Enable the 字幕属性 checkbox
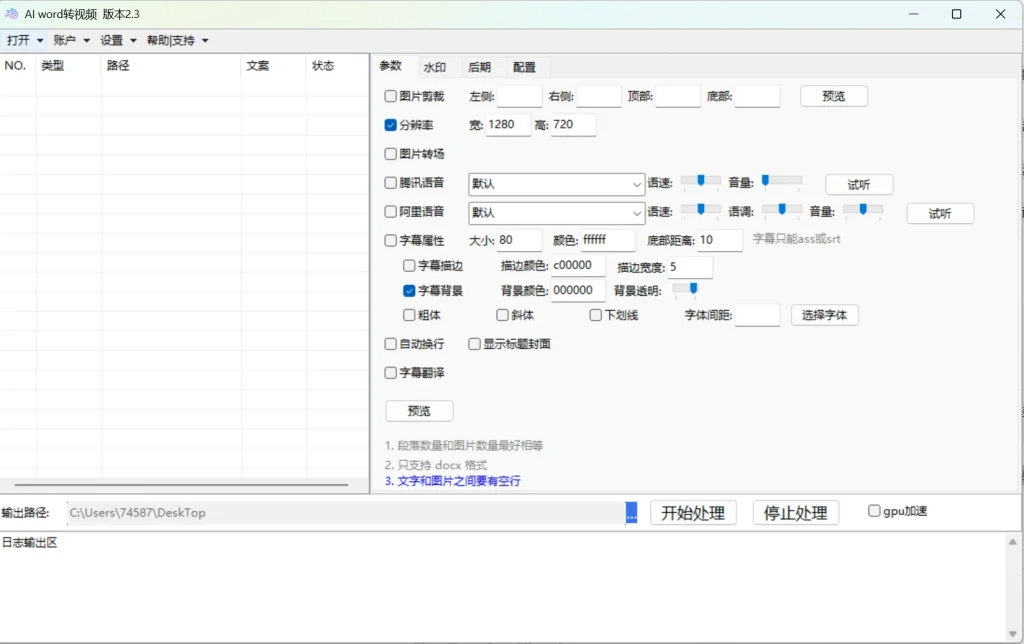 click(391, 240)
